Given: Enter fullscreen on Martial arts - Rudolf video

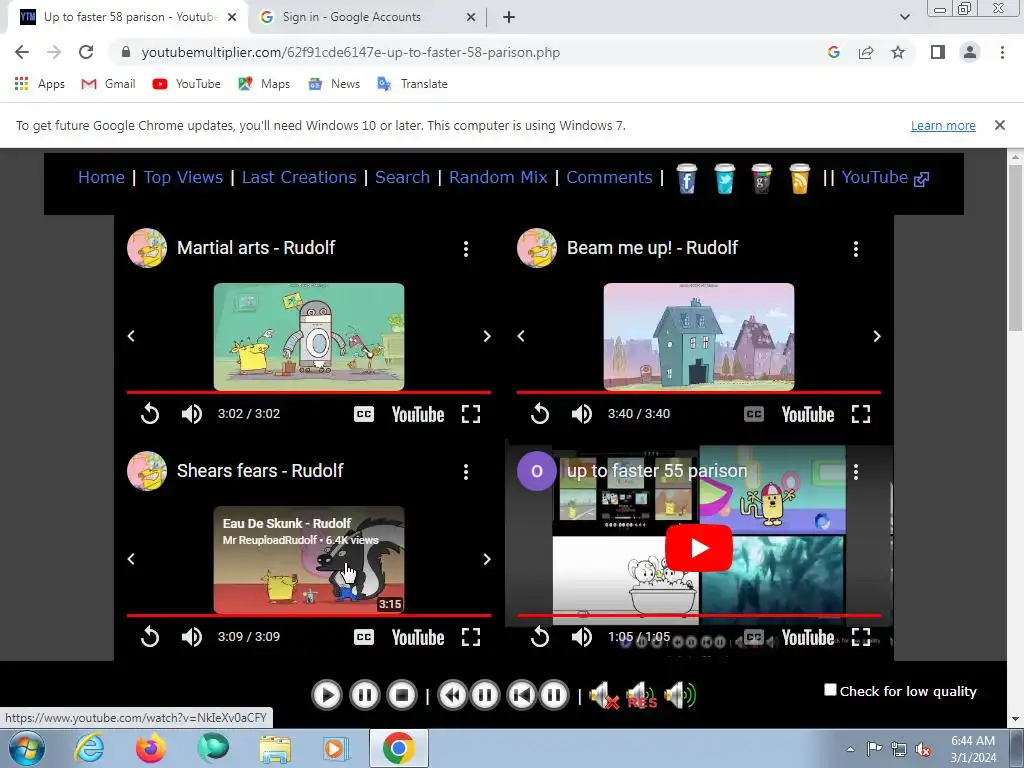Looking at the screenshot, I should coord(471,414).
